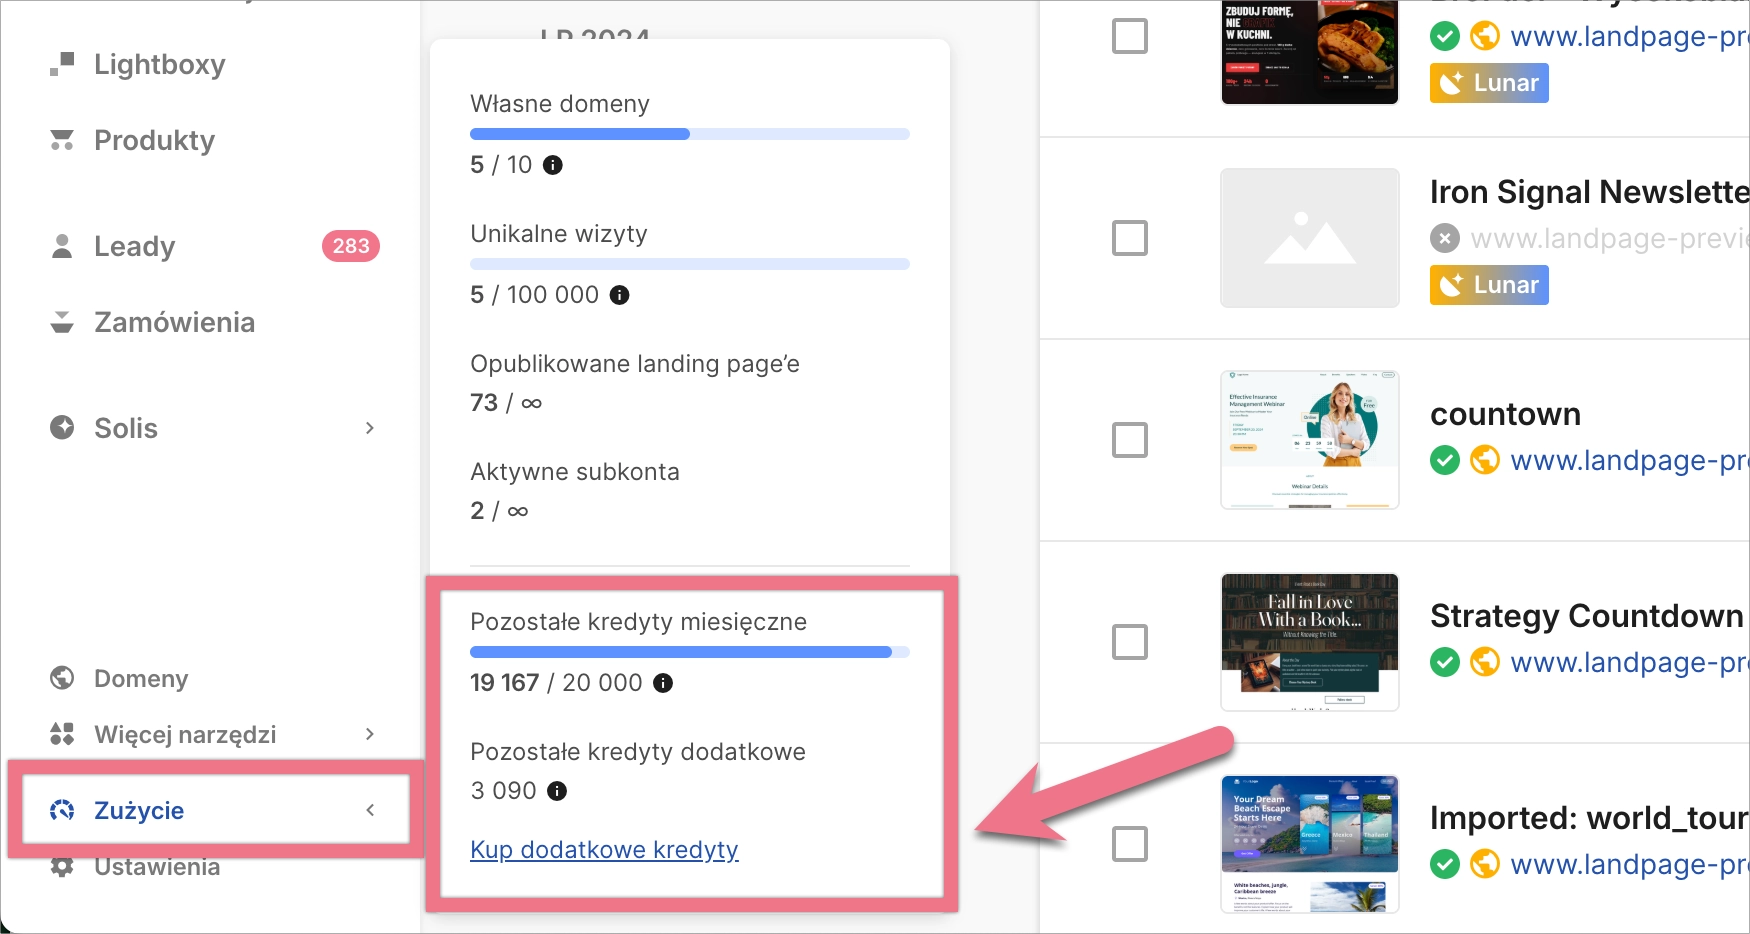Click the Ustawienia gear icon

62,867
